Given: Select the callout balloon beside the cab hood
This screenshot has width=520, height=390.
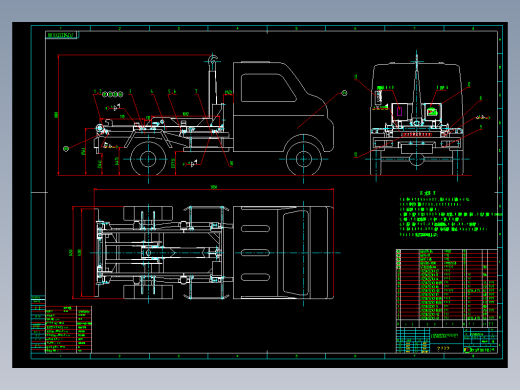Looking at the screenshot, I should click(x=344, y=93).
